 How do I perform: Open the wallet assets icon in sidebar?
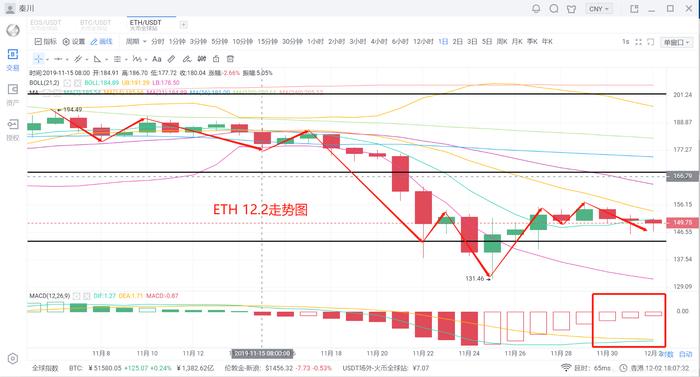[x=12, y=89]
